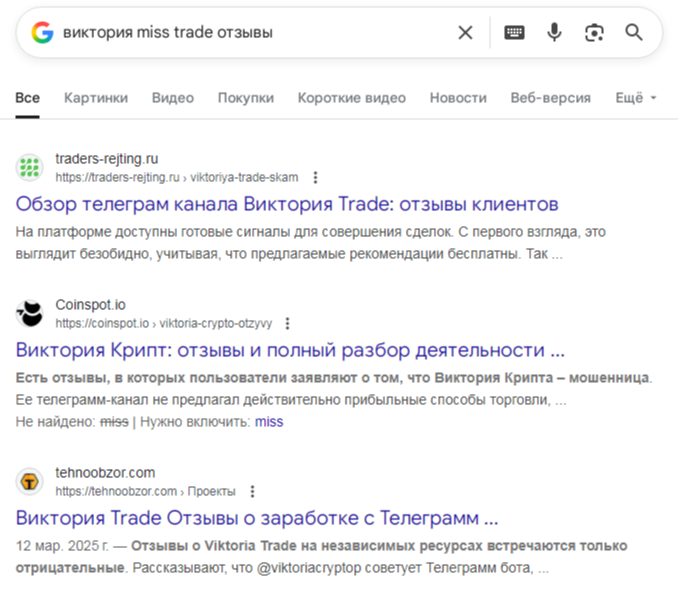
Task: Click the Coinspot.io site favicon
Action: click(30, 313)
